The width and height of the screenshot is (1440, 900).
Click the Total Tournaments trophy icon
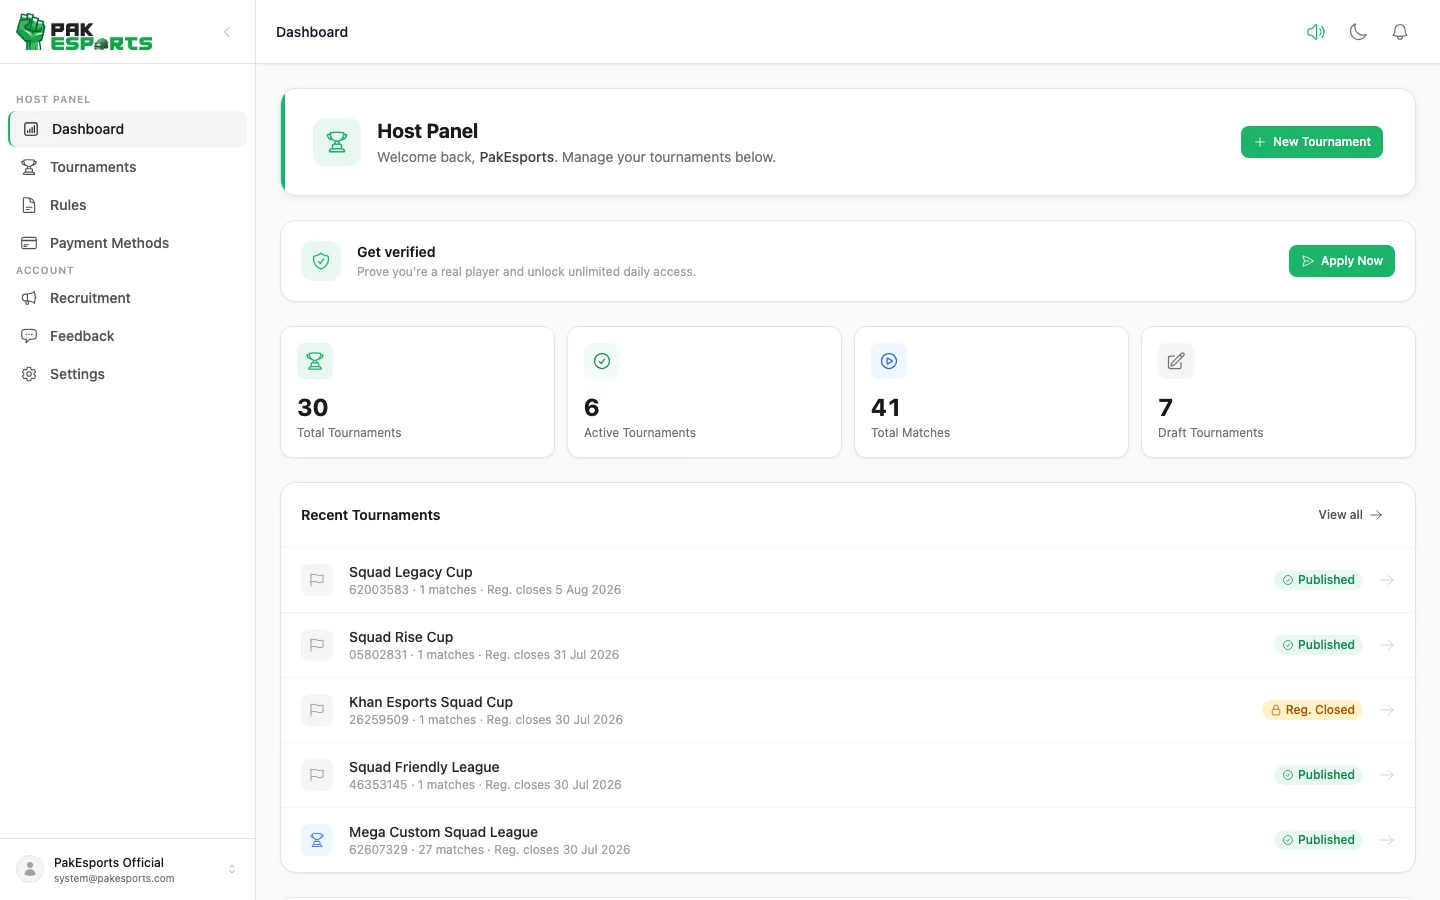click(x=315, y=361)
